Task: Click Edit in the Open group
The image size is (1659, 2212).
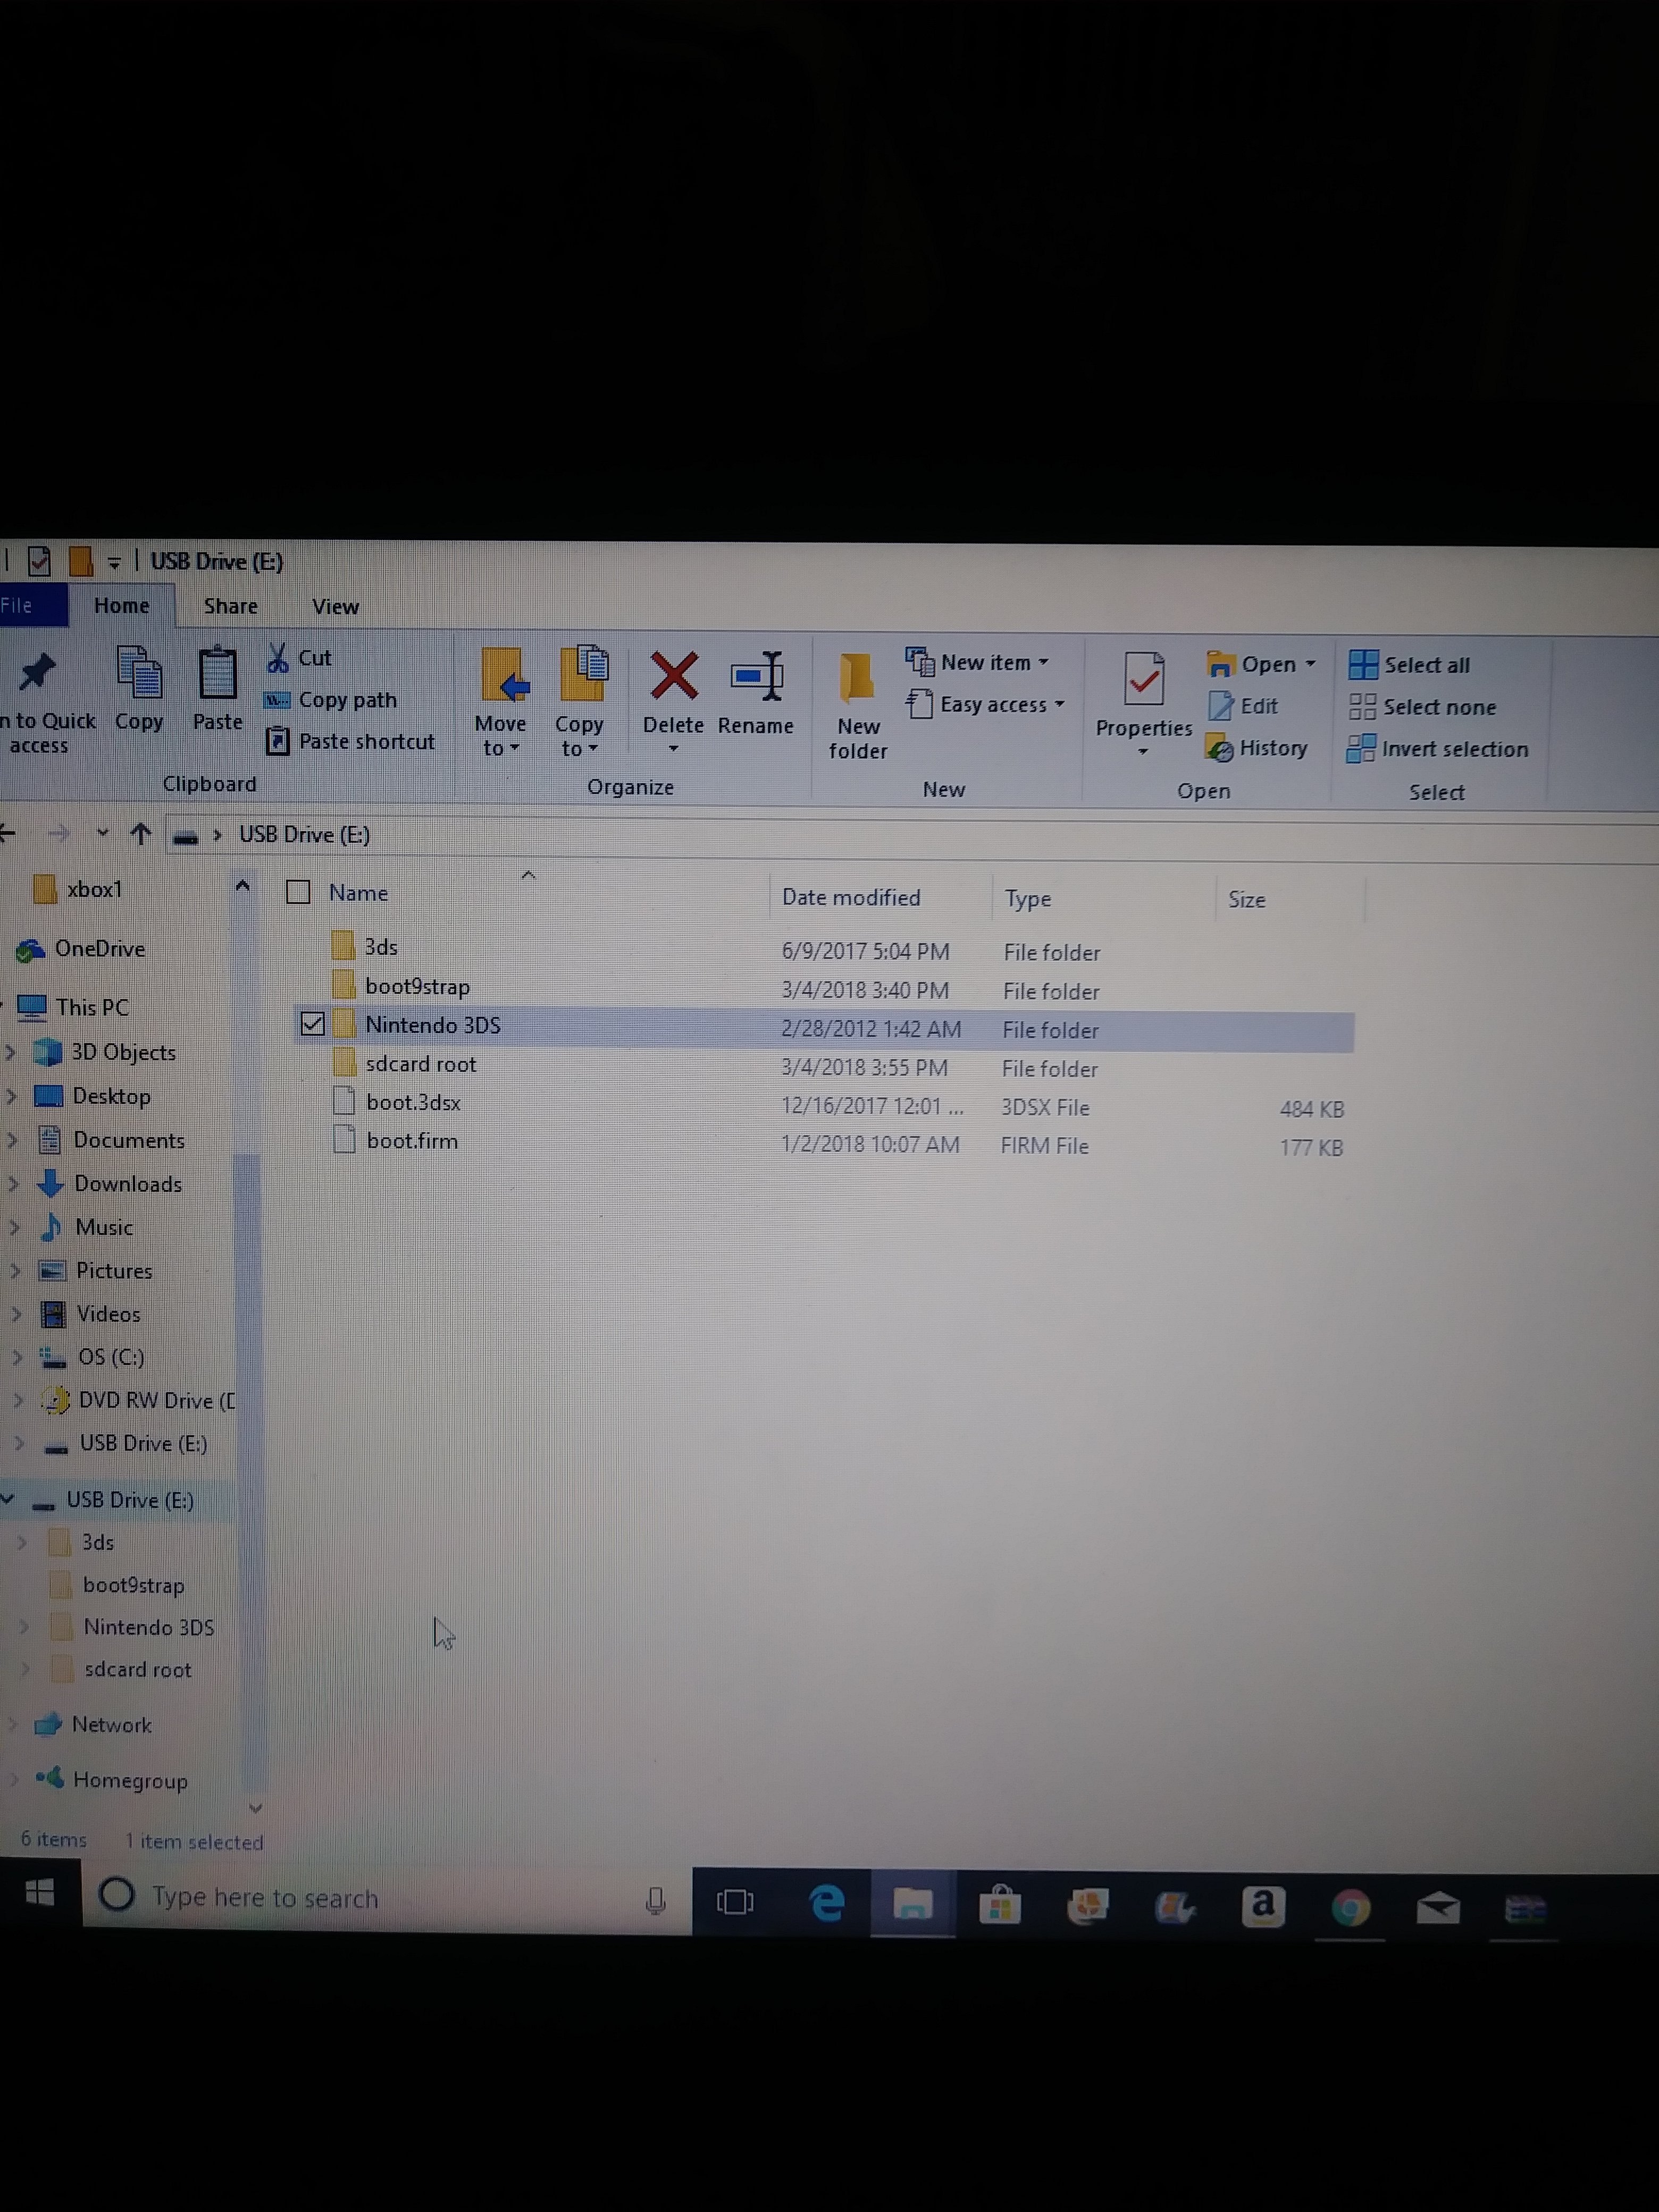Action: [1243, 706]
